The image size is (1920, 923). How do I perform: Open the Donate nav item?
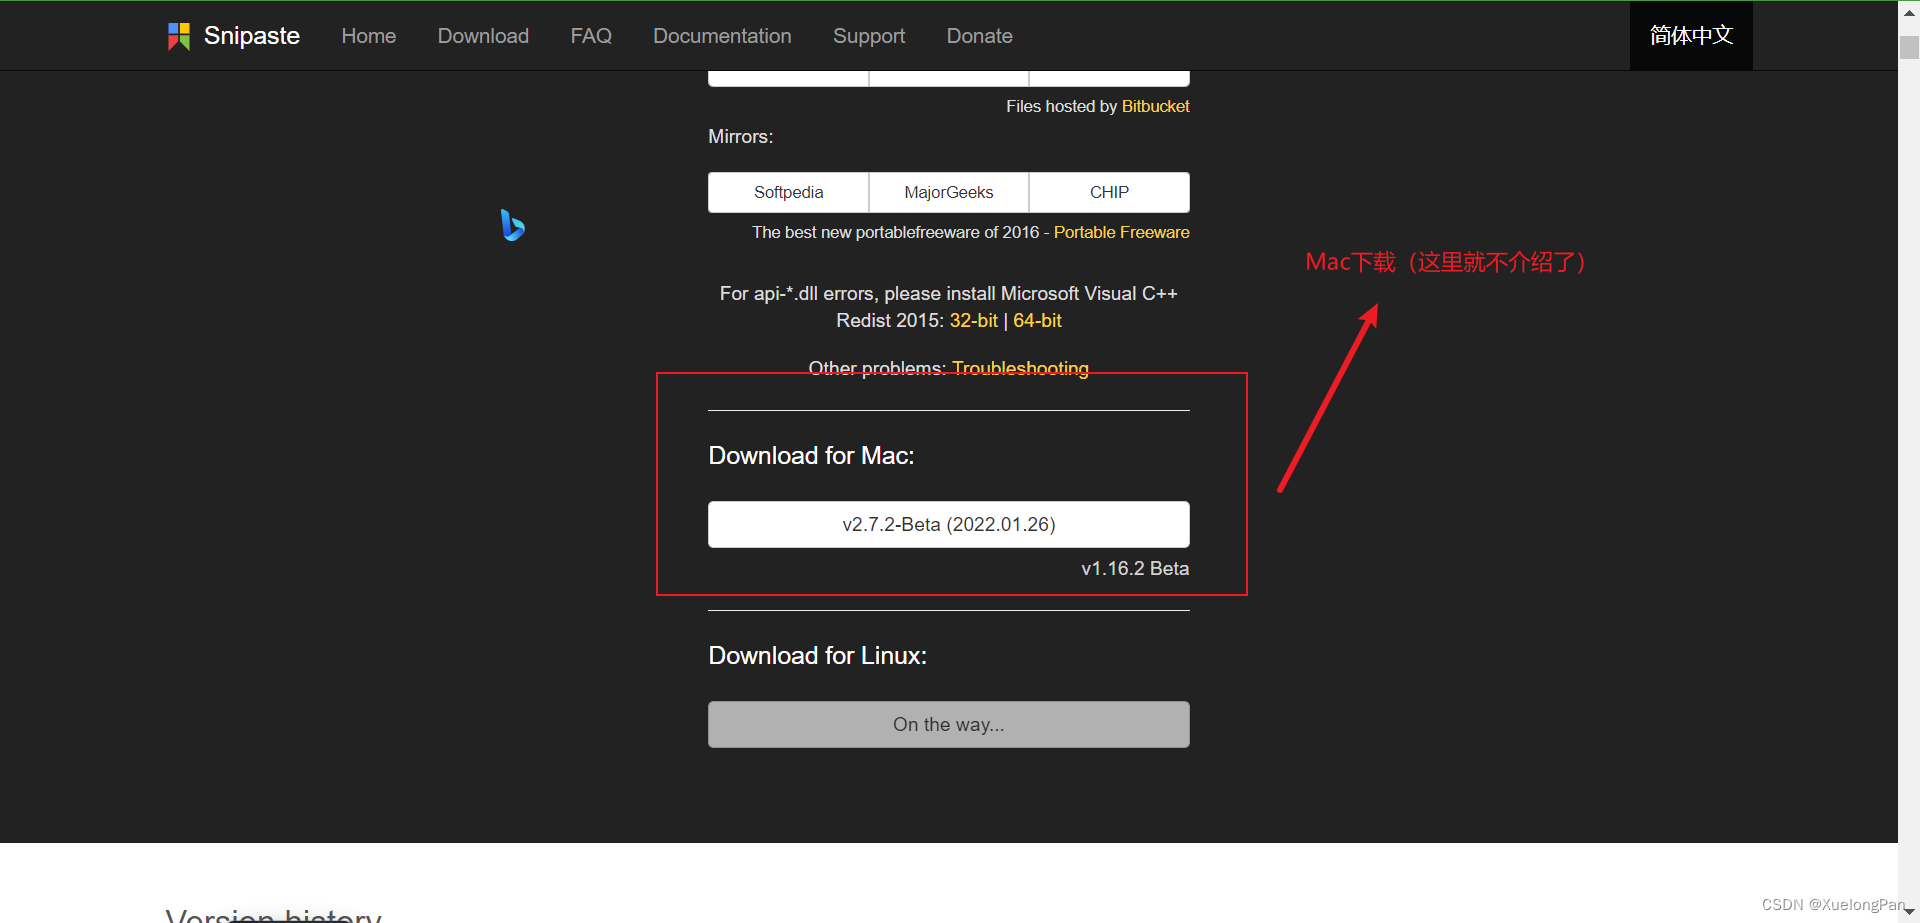pos(980,36)
